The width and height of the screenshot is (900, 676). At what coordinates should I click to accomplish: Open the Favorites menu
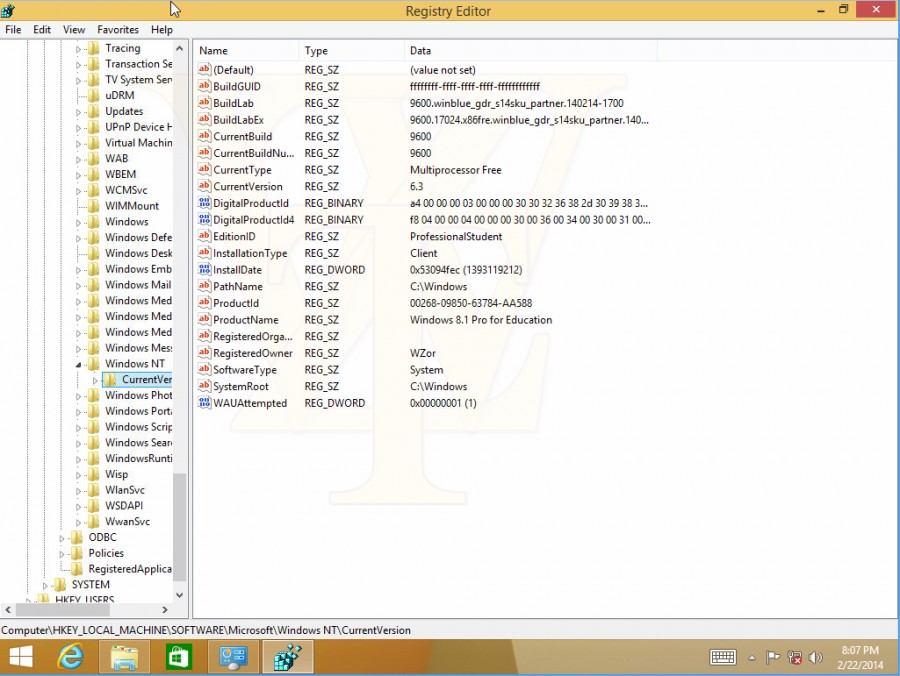(118, 30)
